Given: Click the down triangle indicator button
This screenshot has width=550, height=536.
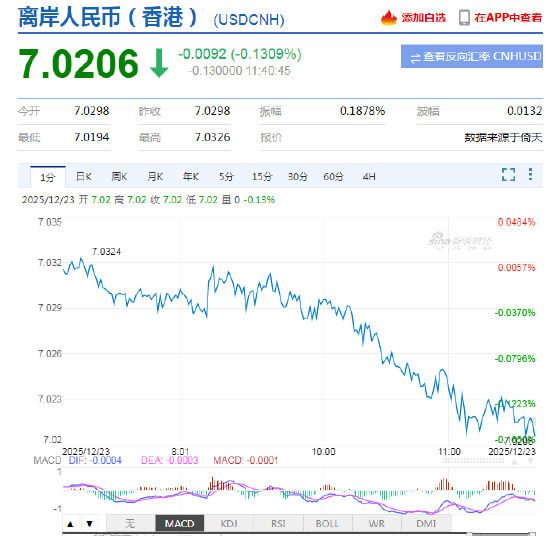Looking at the screenshot, I should pyautogui.click(x=90, y=524).
